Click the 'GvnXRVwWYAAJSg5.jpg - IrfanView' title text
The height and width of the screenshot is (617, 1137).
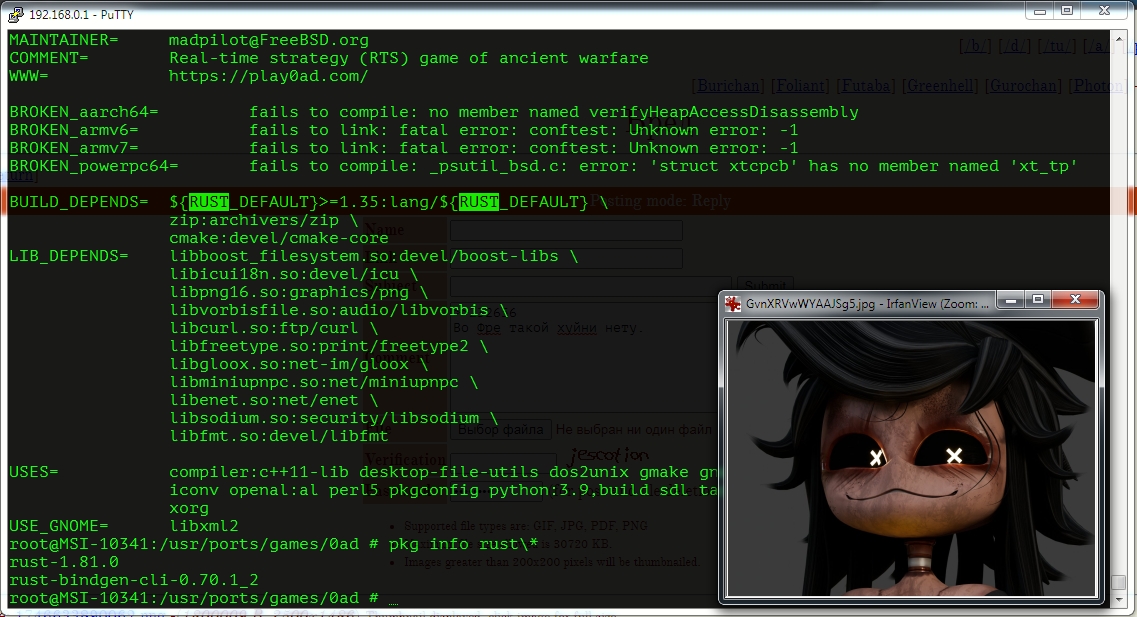pyautogui.click(x=867, y=304)
